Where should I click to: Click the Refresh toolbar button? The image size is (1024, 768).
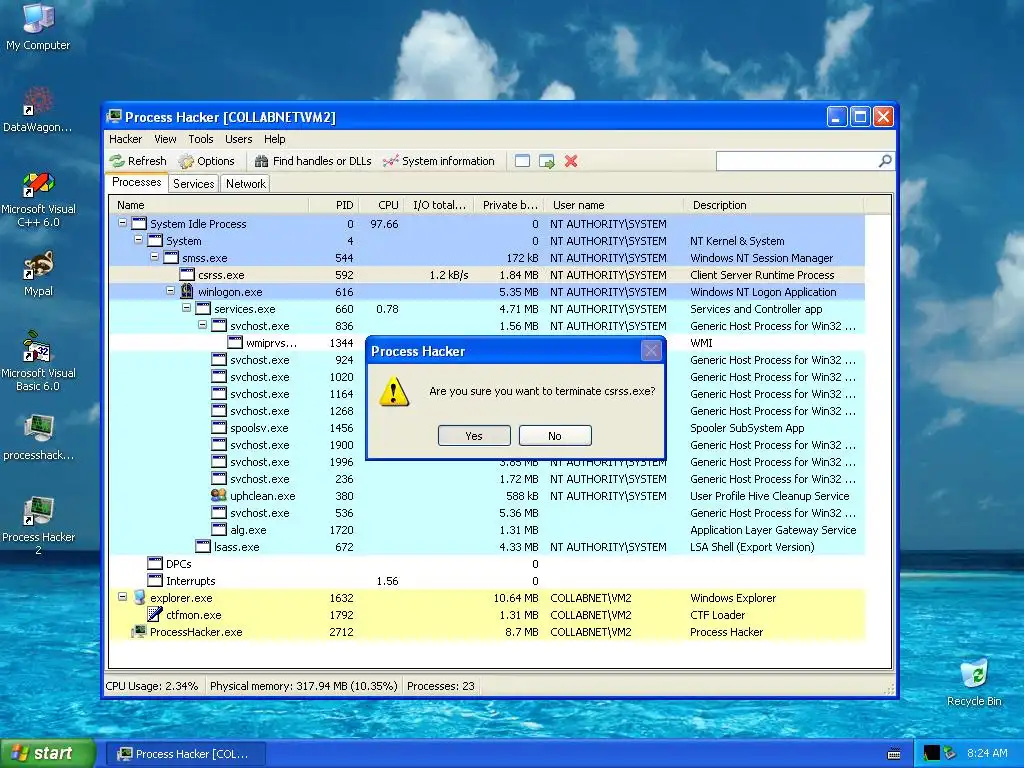[138, 161]
